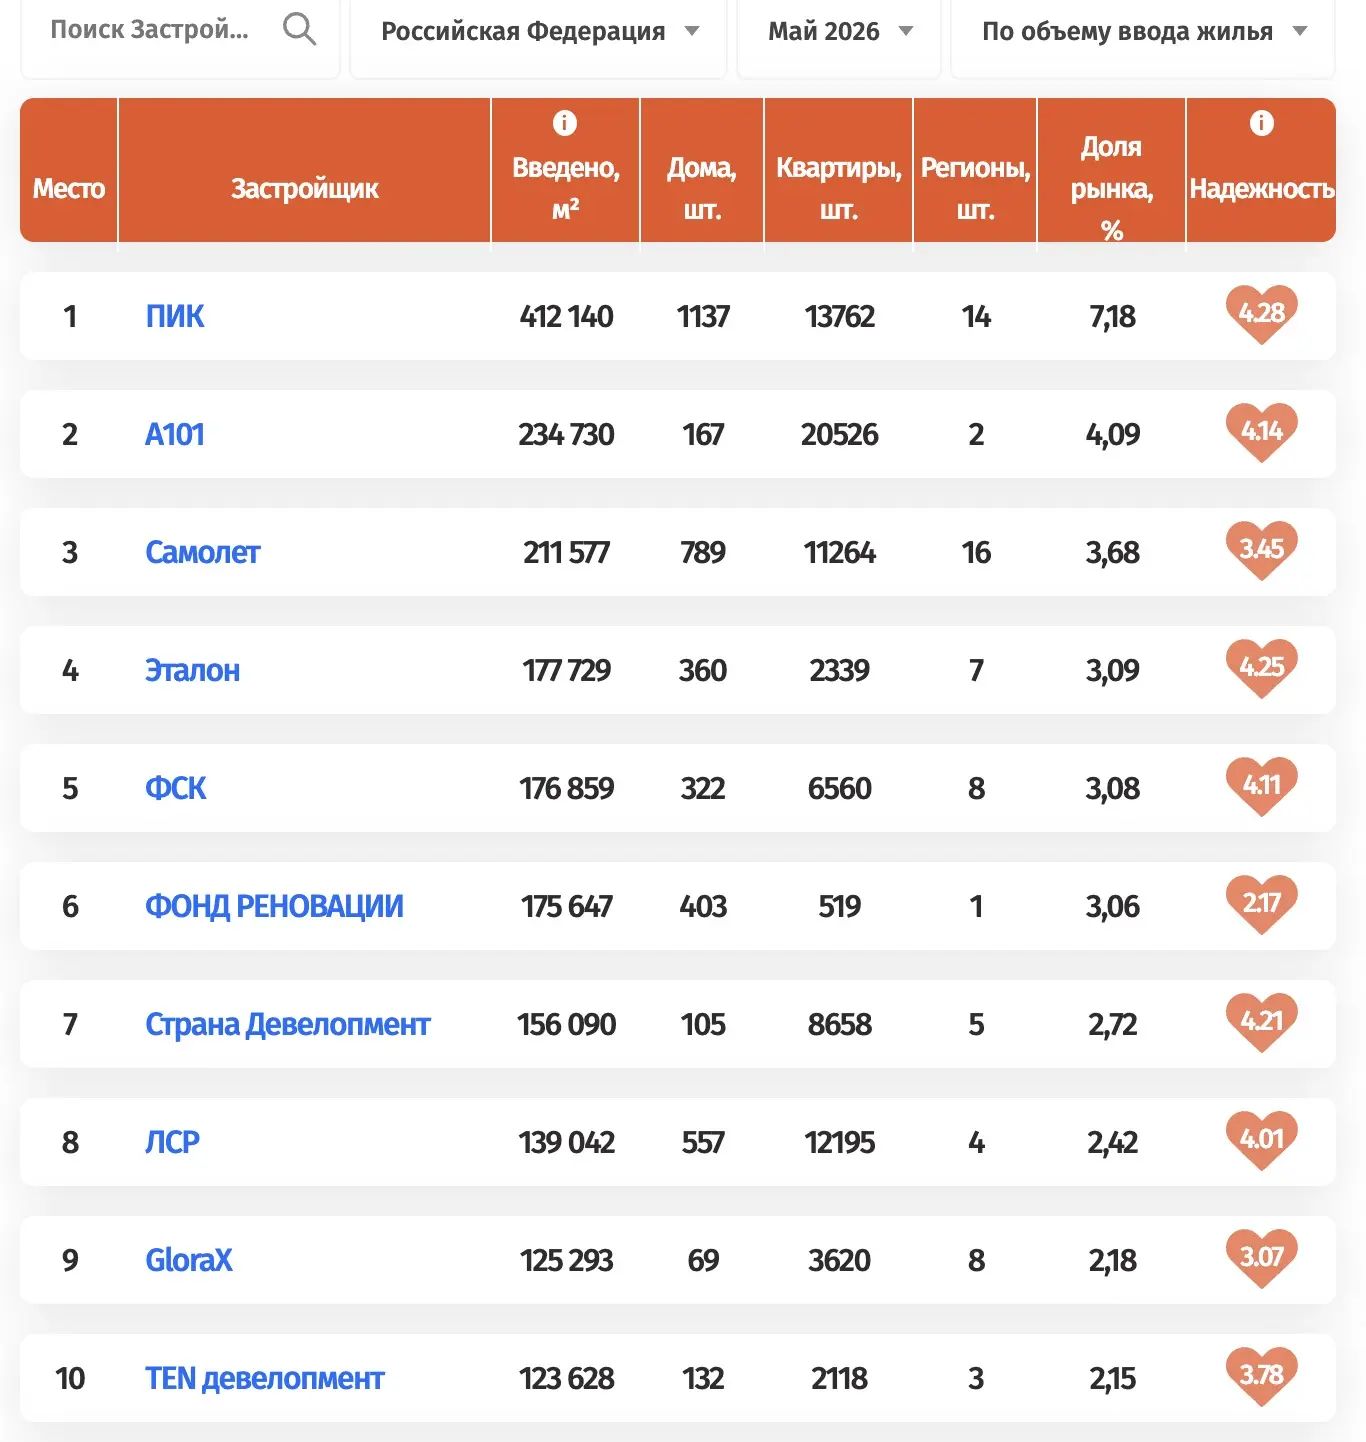
Task: Open the Страна Девелопмент link
Action: click(x=288, y=1024)
